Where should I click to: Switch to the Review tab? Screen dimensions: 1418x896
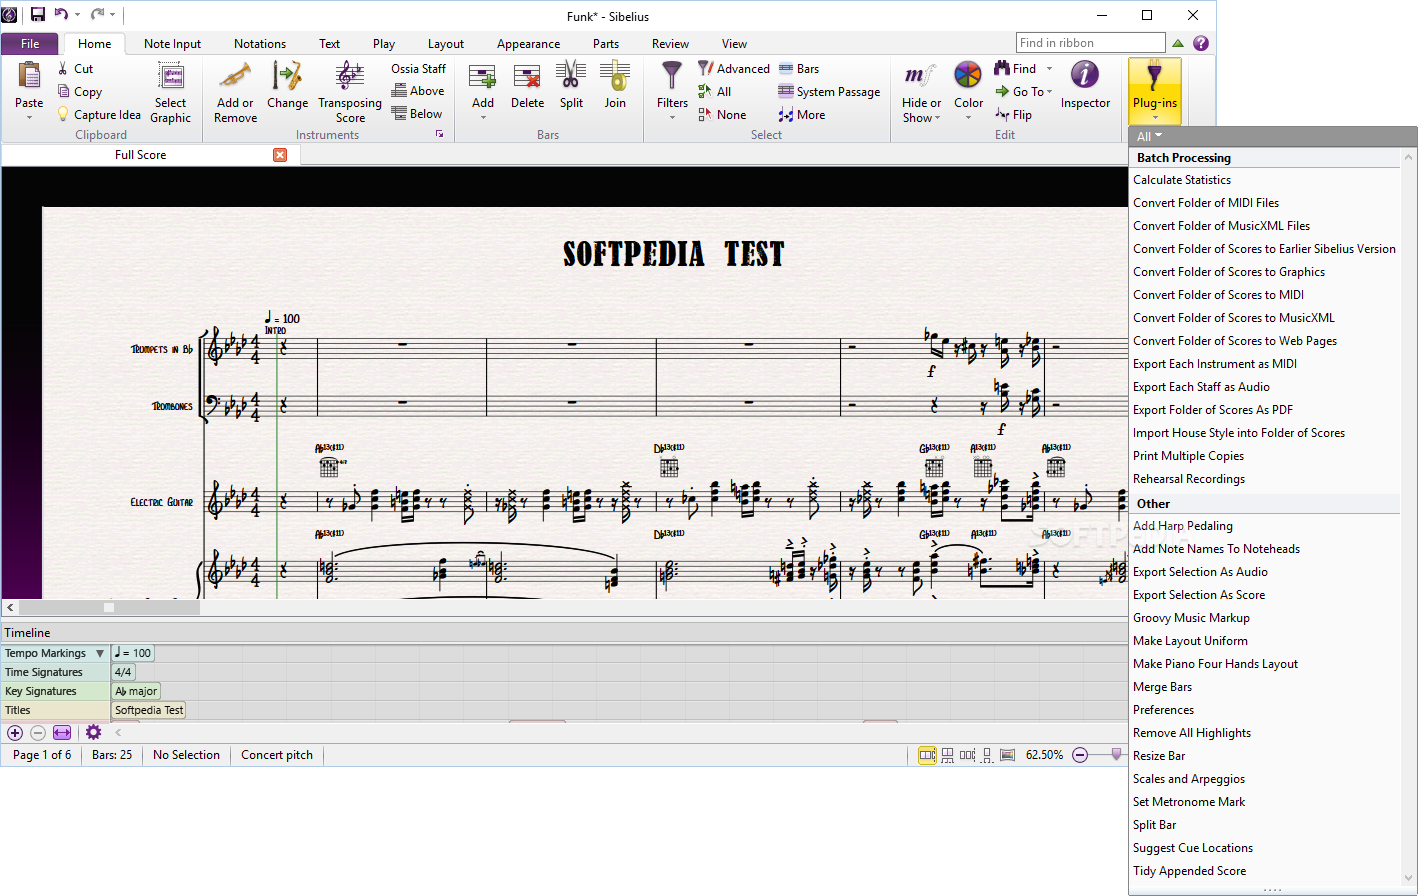coord(670,43)
